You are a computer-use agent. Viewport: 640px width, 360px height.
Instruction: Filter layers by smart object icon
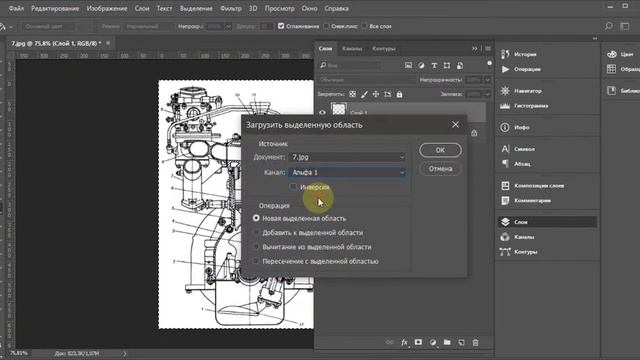460,65
